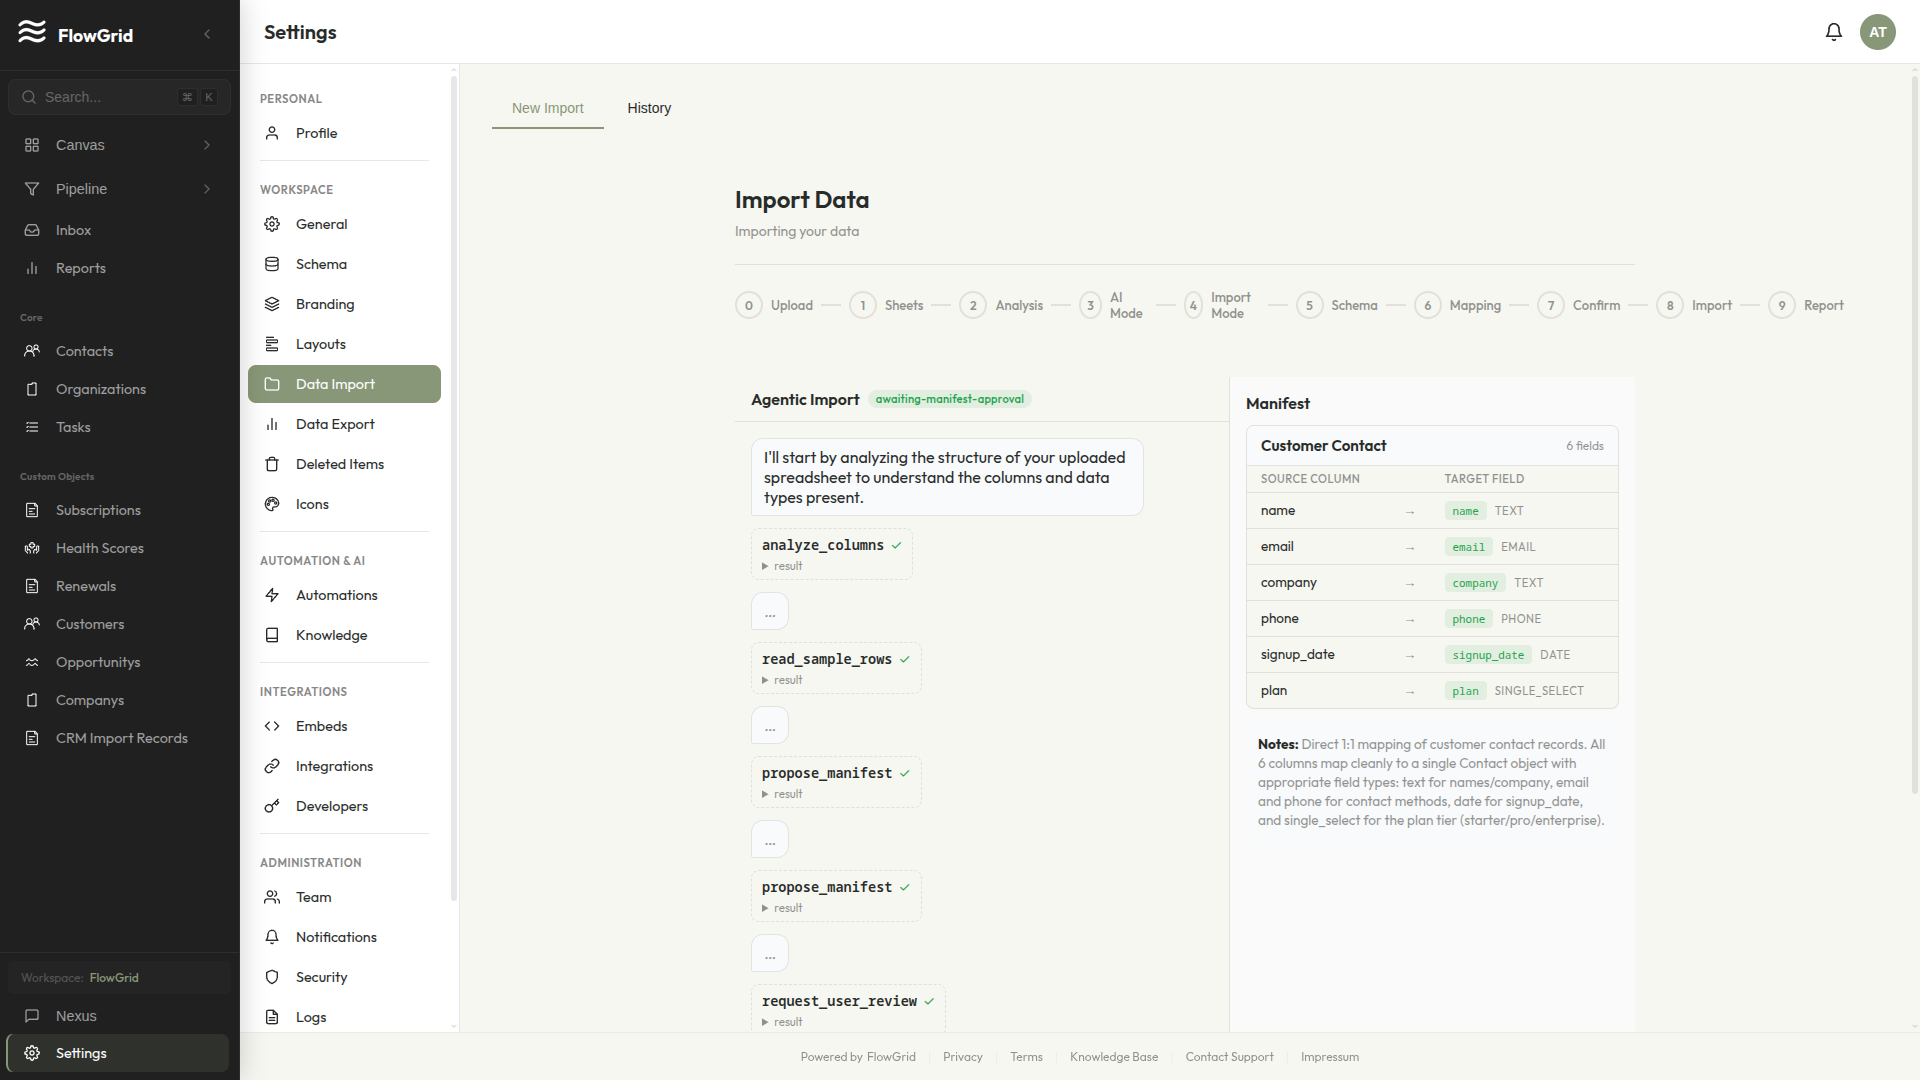Viewport: 1920px width, 1080px height.
Task: Expand the ellipsis below analyze_columns
Action: [x=770, y=611]
